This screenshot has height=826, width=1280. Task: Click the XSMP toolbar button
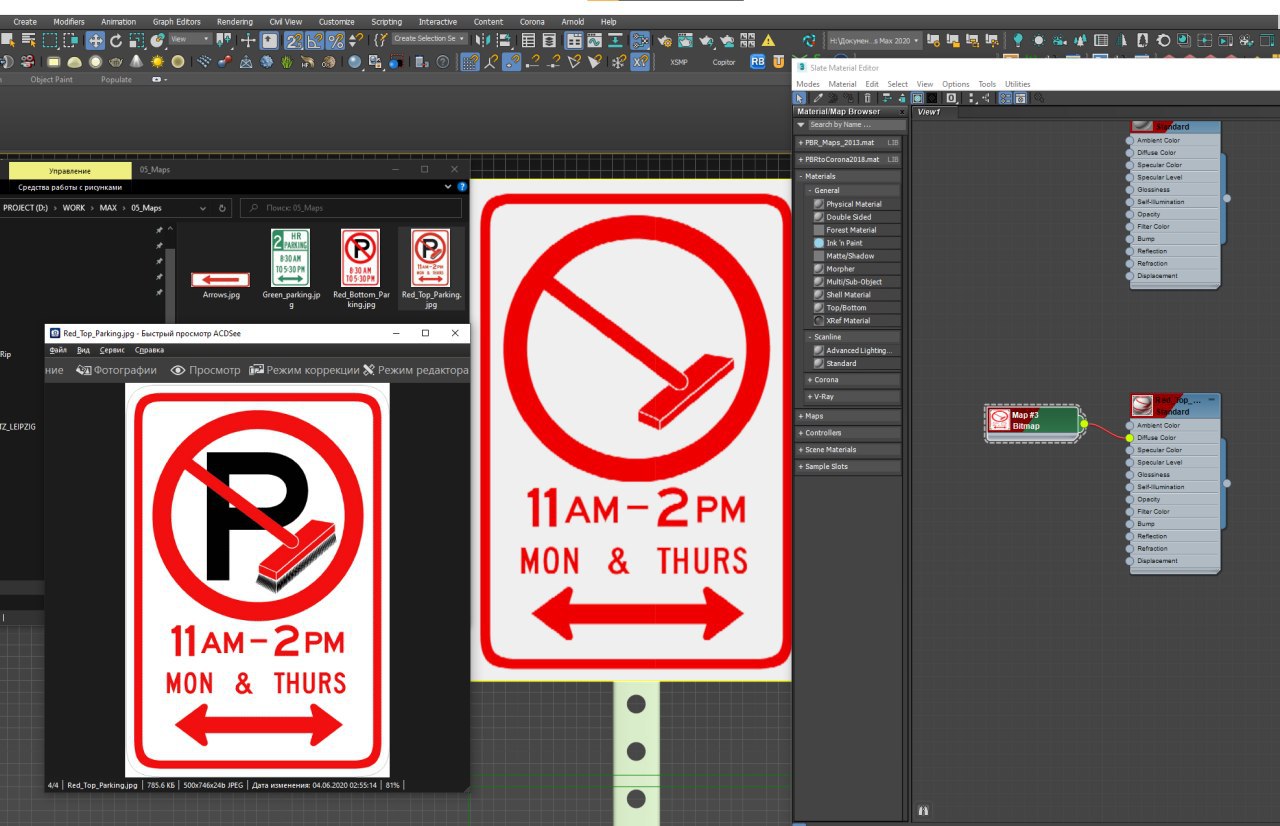(x=679, y=62)
